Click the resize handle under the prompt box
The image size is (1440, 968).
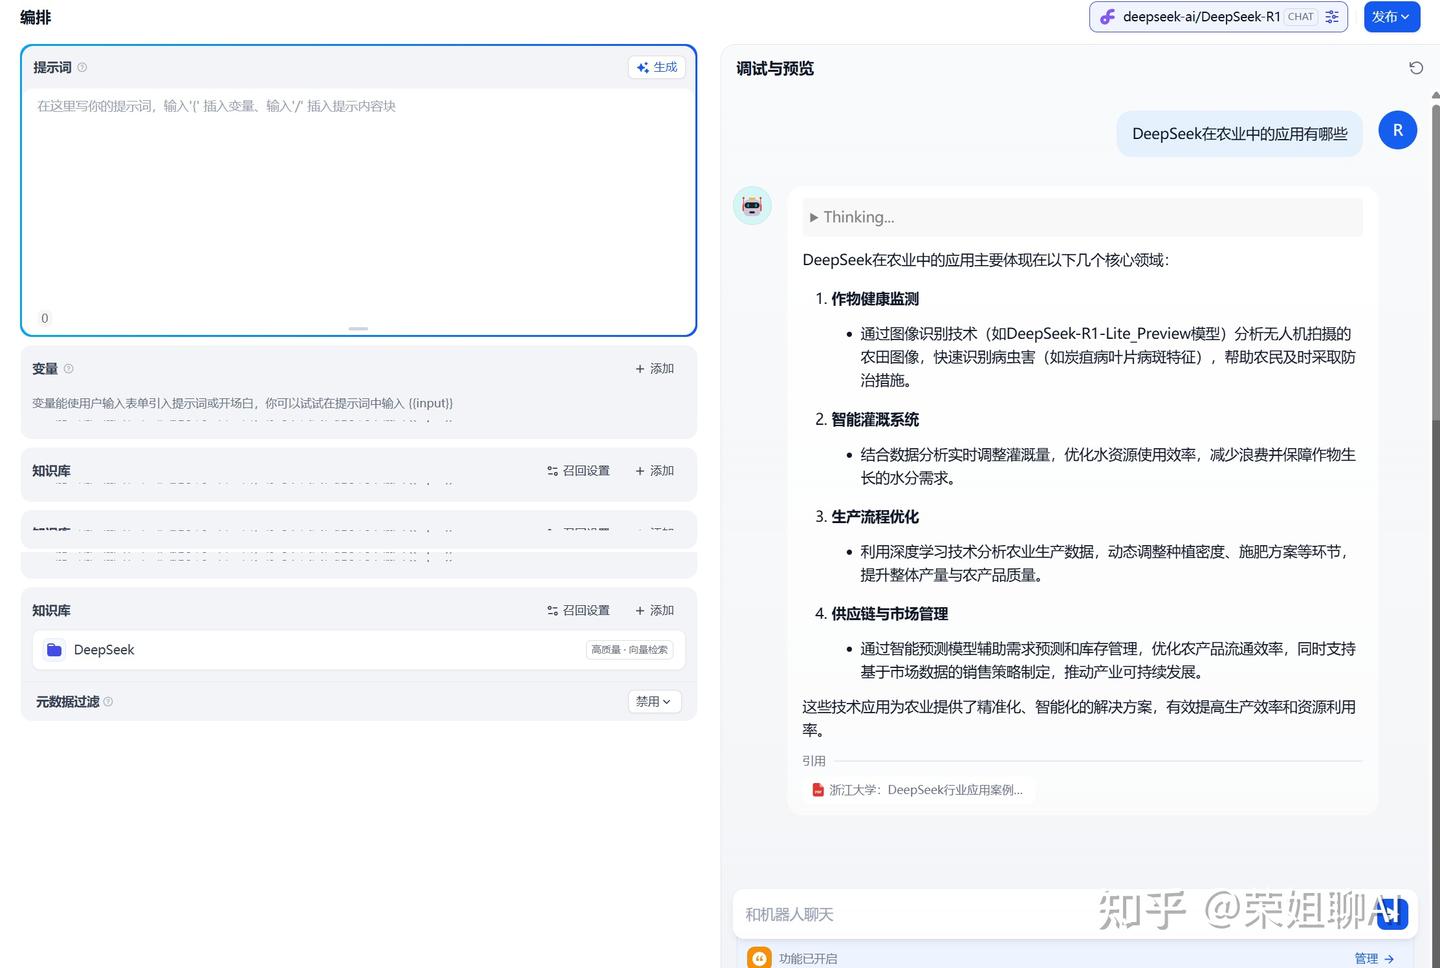pyautogui.click(x=359, y=328)
